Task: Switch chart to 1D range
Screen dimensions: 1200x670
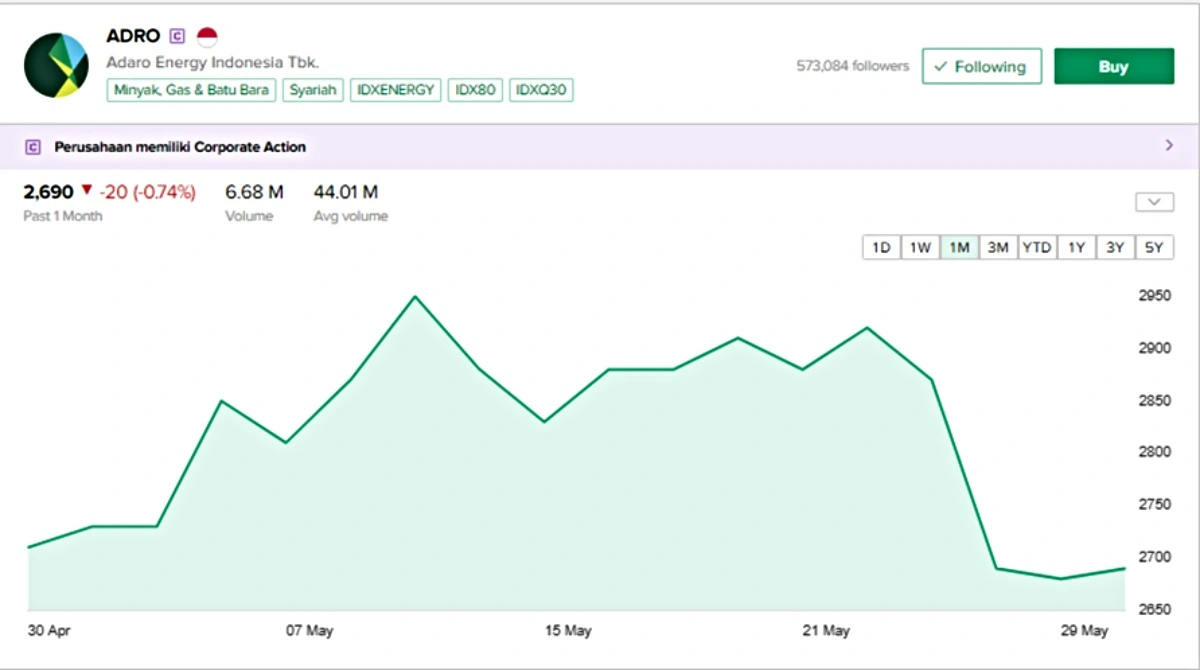Action: pos(882,247)
